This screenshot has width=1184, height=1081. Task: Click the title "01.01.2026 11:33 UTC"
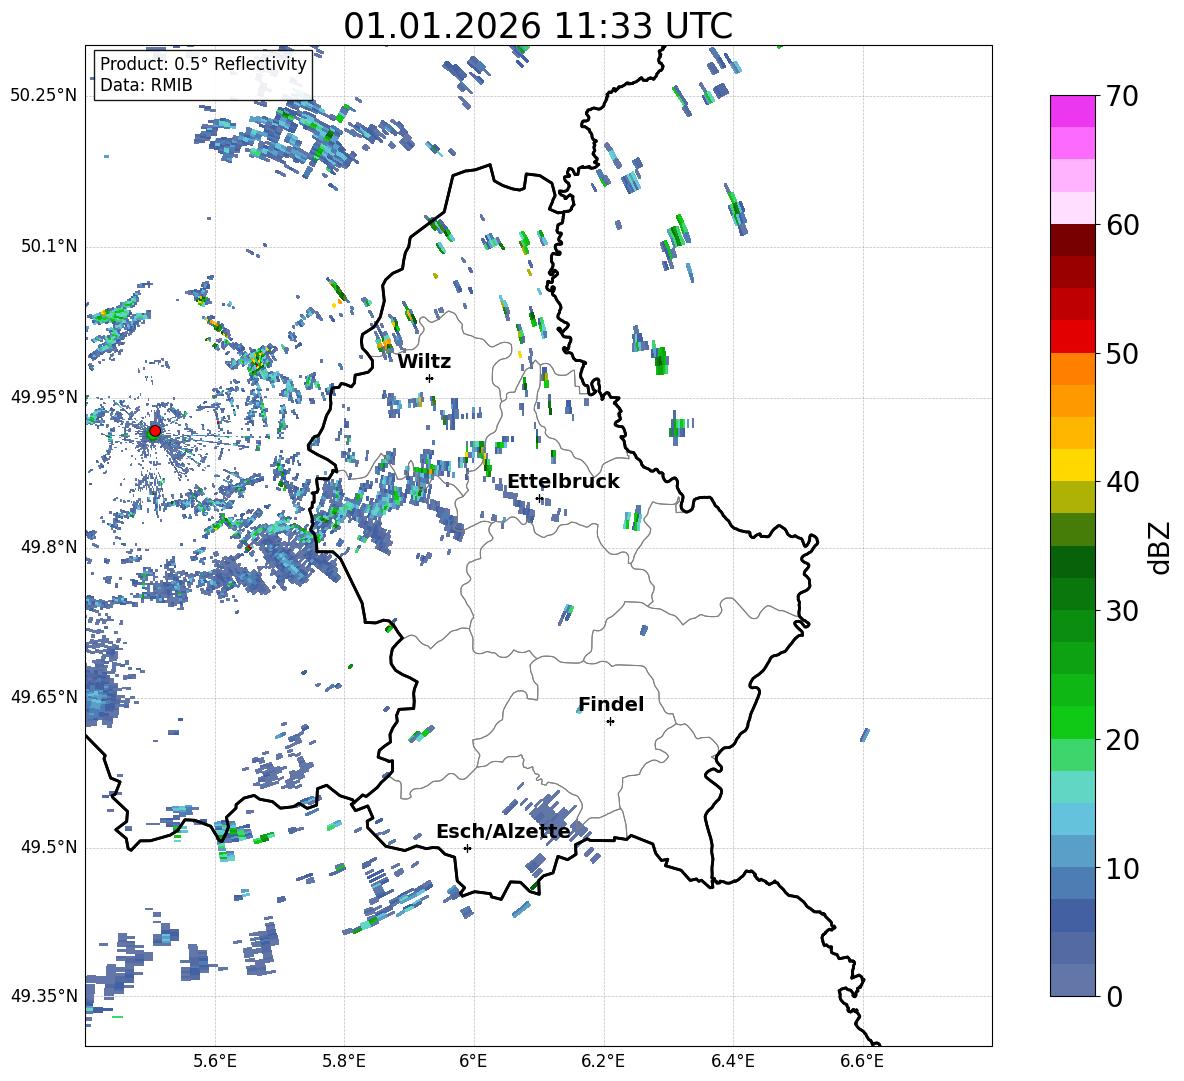(x=538, y=26)
